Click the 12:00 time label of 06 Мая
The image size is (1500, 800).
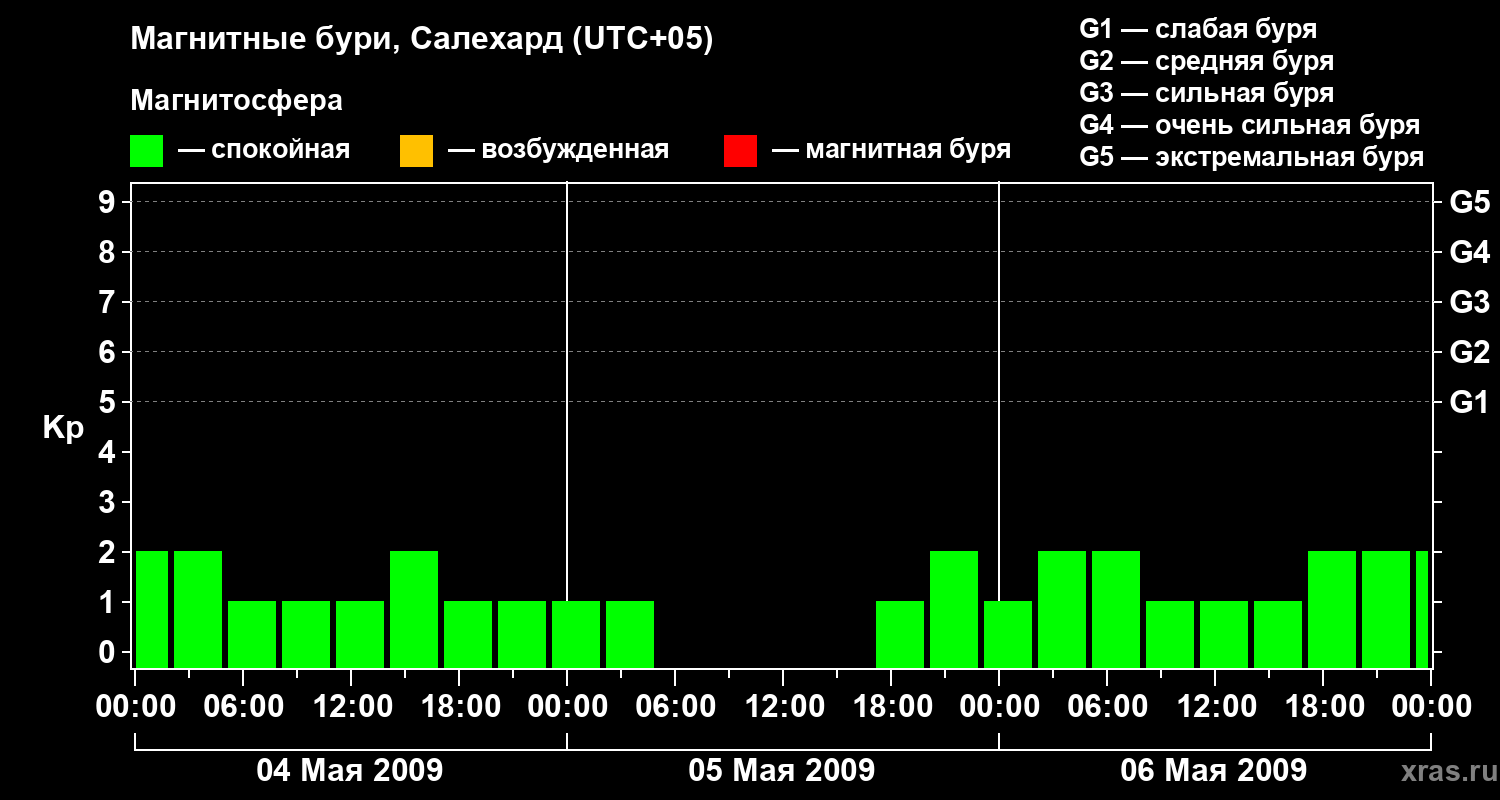tap(1215, 707)
